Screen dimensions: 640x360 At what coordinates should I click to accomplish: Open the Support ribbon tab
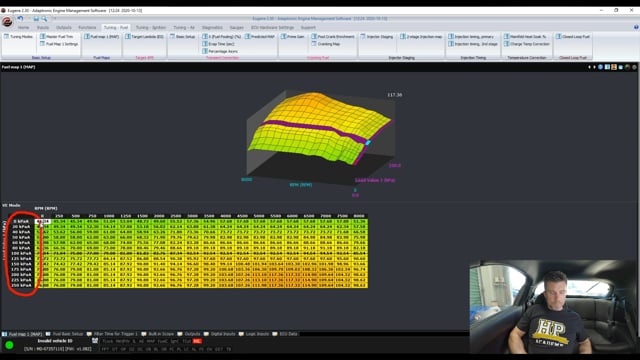[x=308, y=27]
